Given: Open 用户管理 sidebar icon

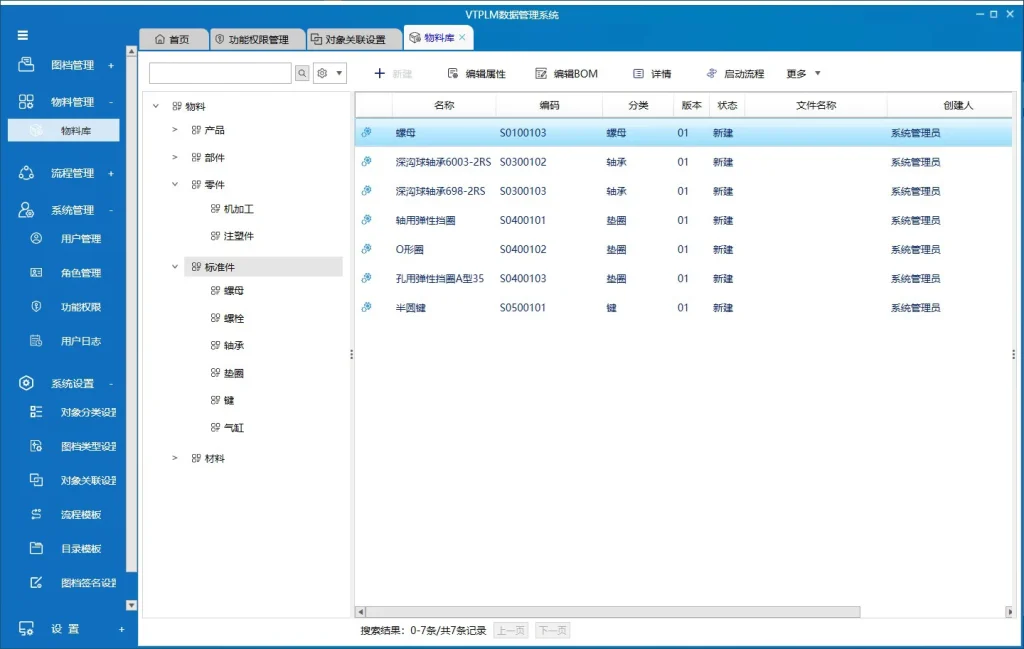Looking at the screenshot, I should point(36,238).
